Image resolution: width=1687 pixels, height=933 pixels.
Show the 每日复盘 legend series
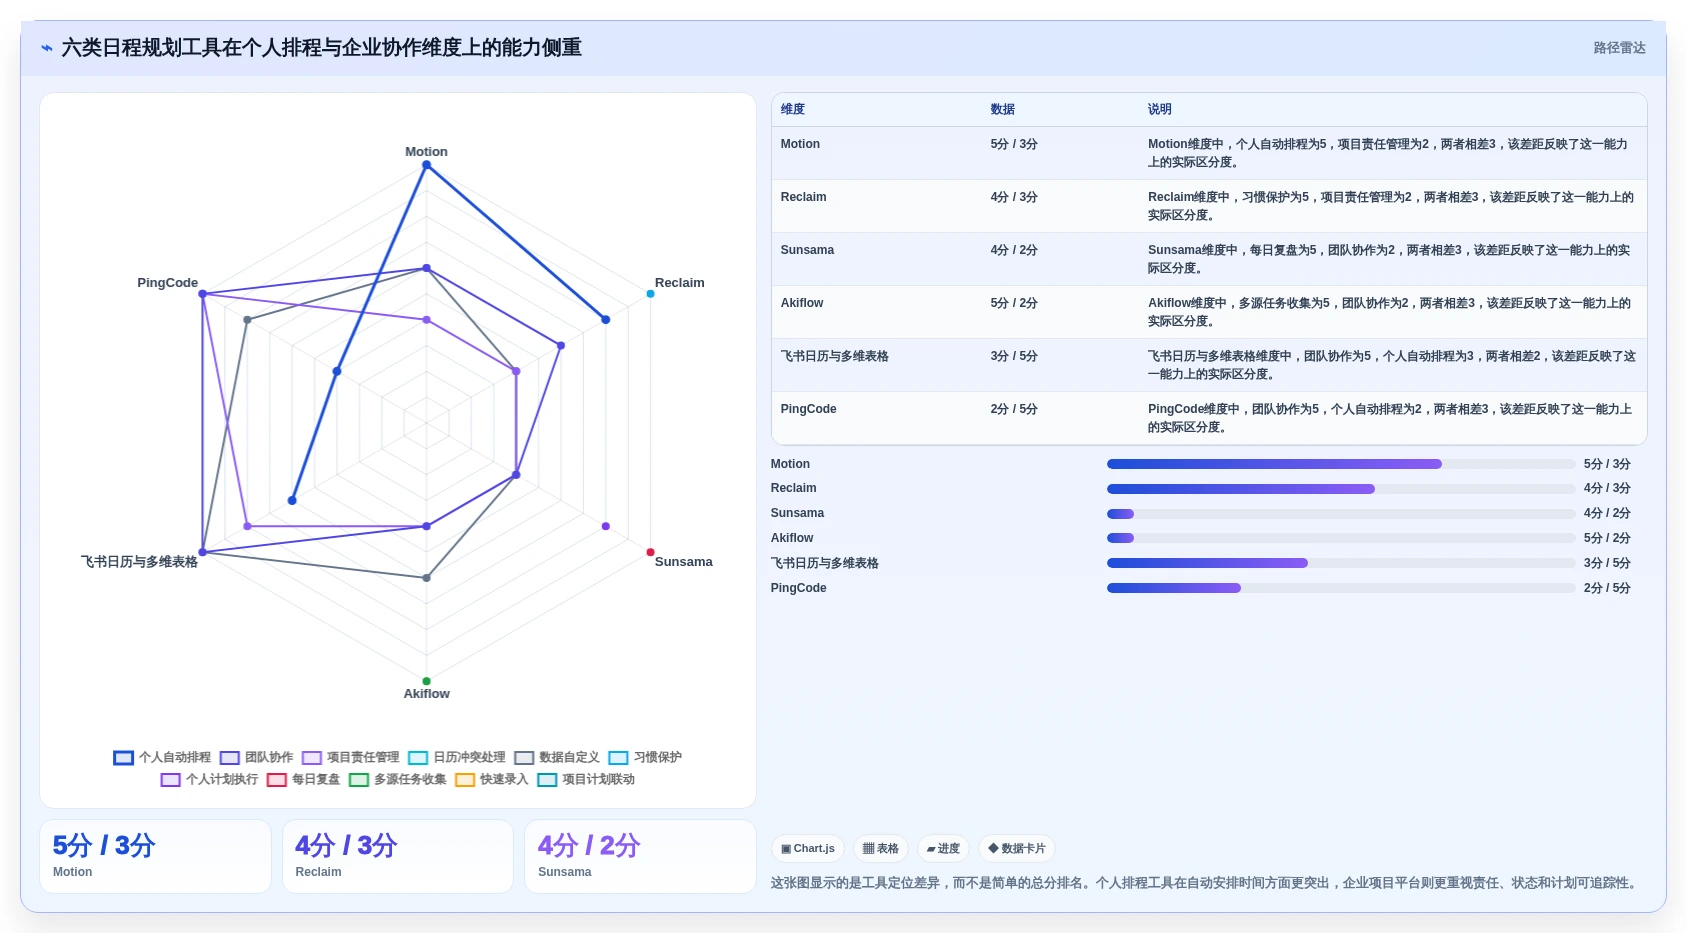[x=303, y=780]
